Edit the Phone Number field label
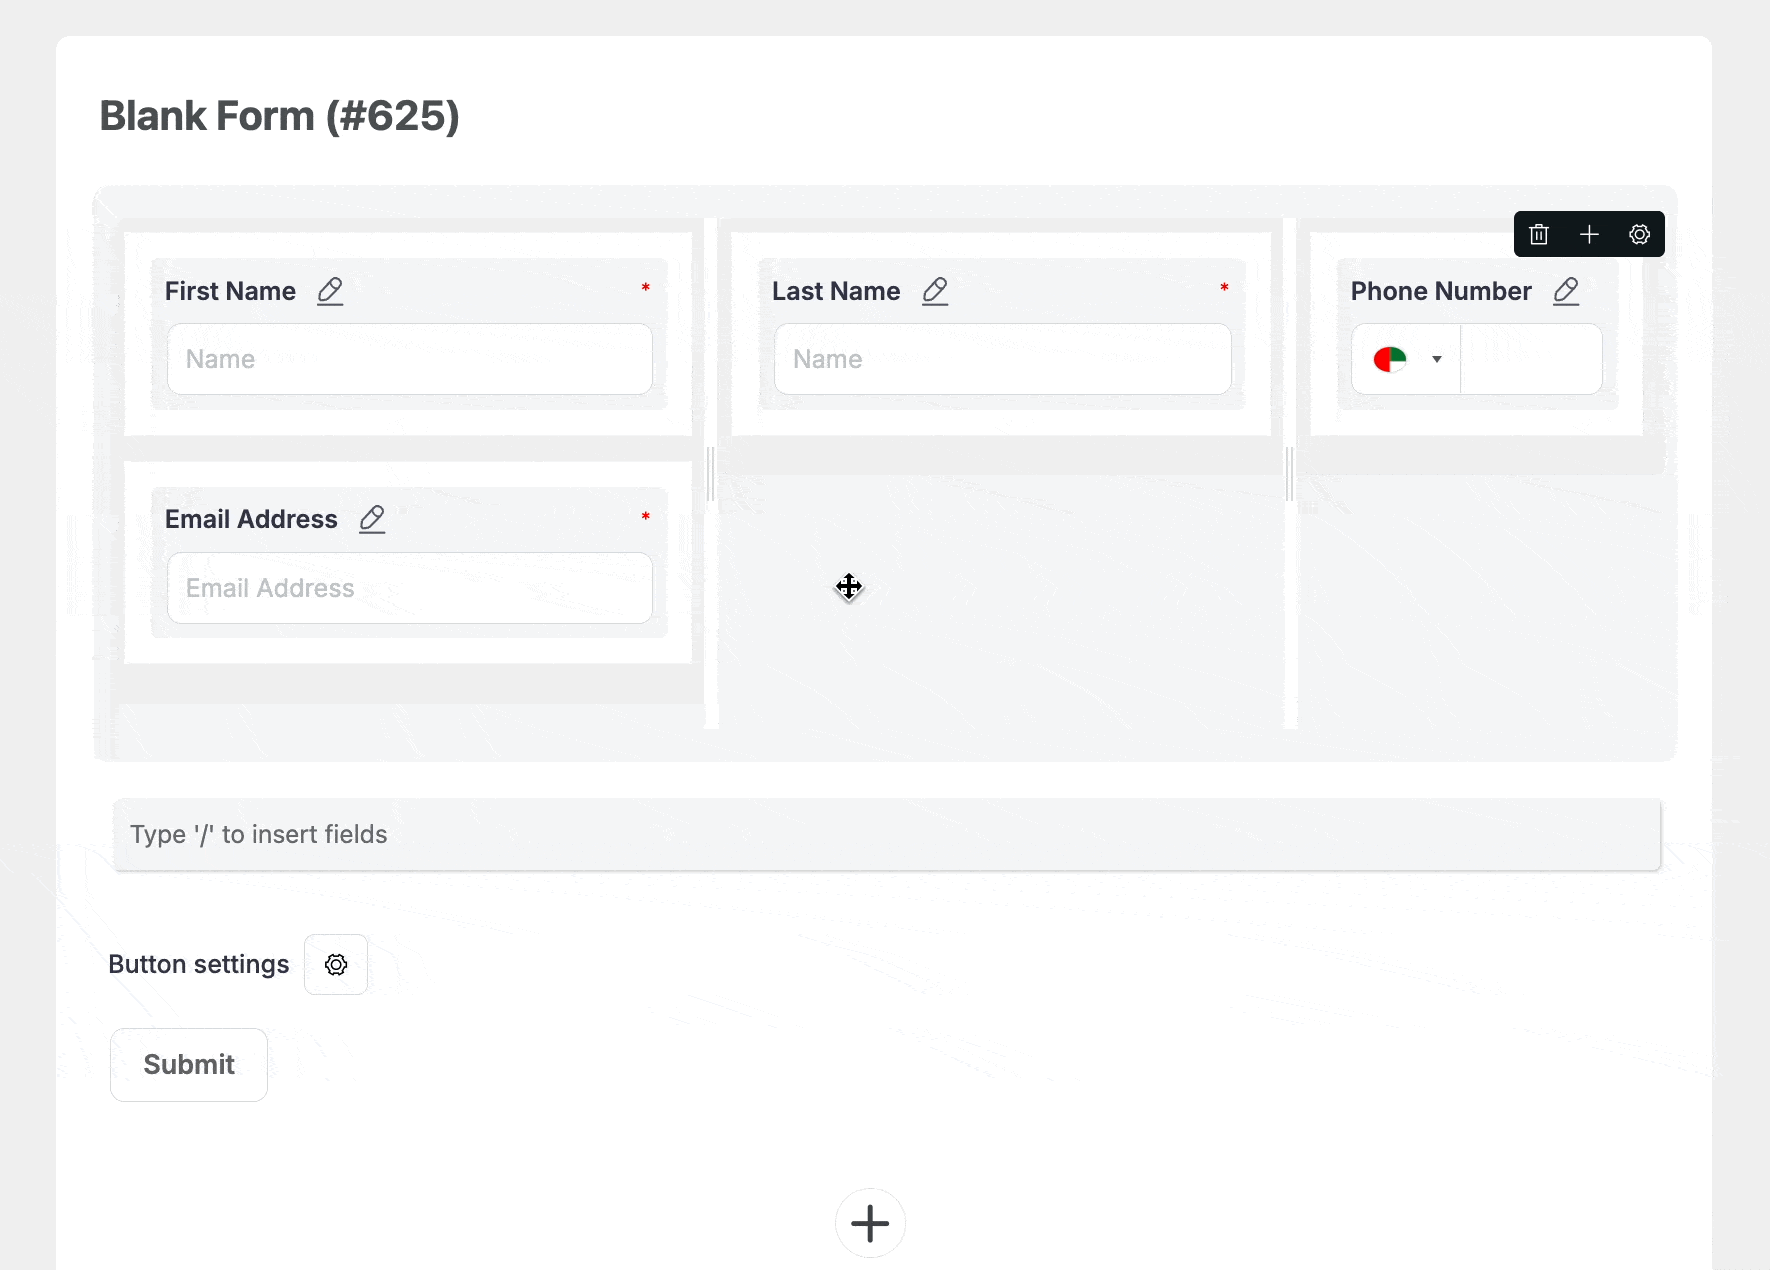 (1566, 291)
